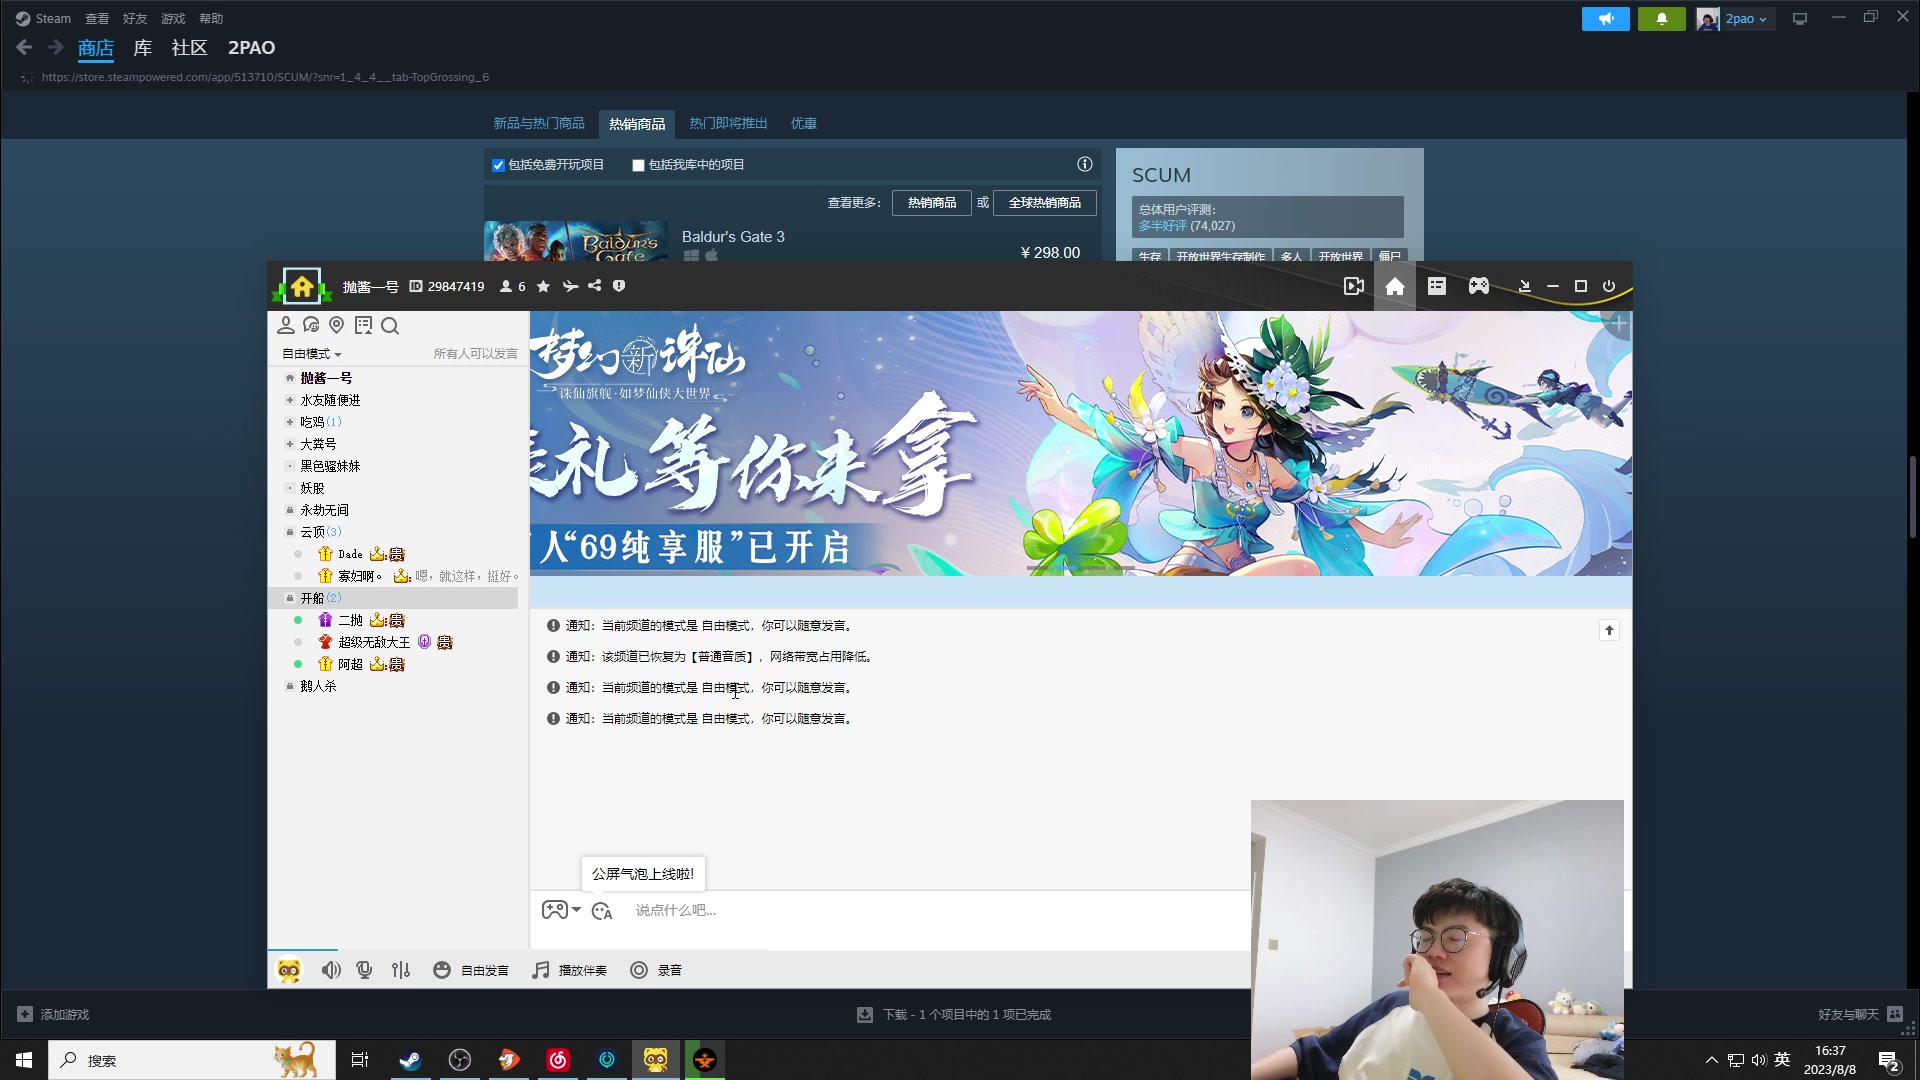This screenshot has width=1920, height=1080.
Task: Switch to 优惠 tab
Action: click(x=804, y=123)
